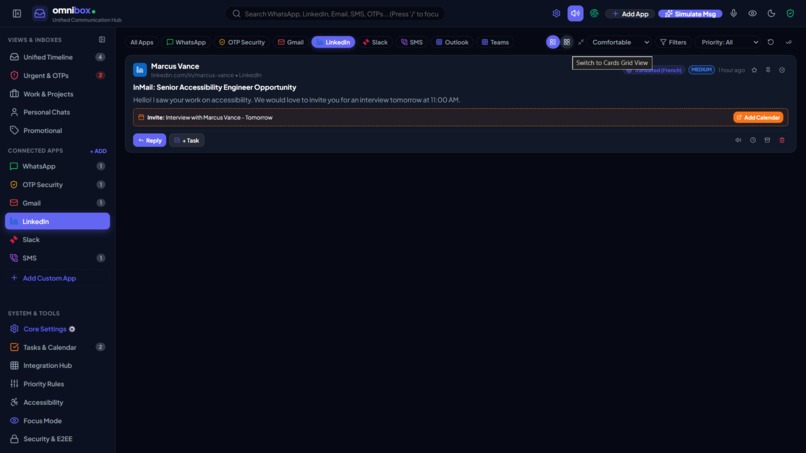
Task: Toggle dark mode moon icon
Action: [x=772, y=14]
